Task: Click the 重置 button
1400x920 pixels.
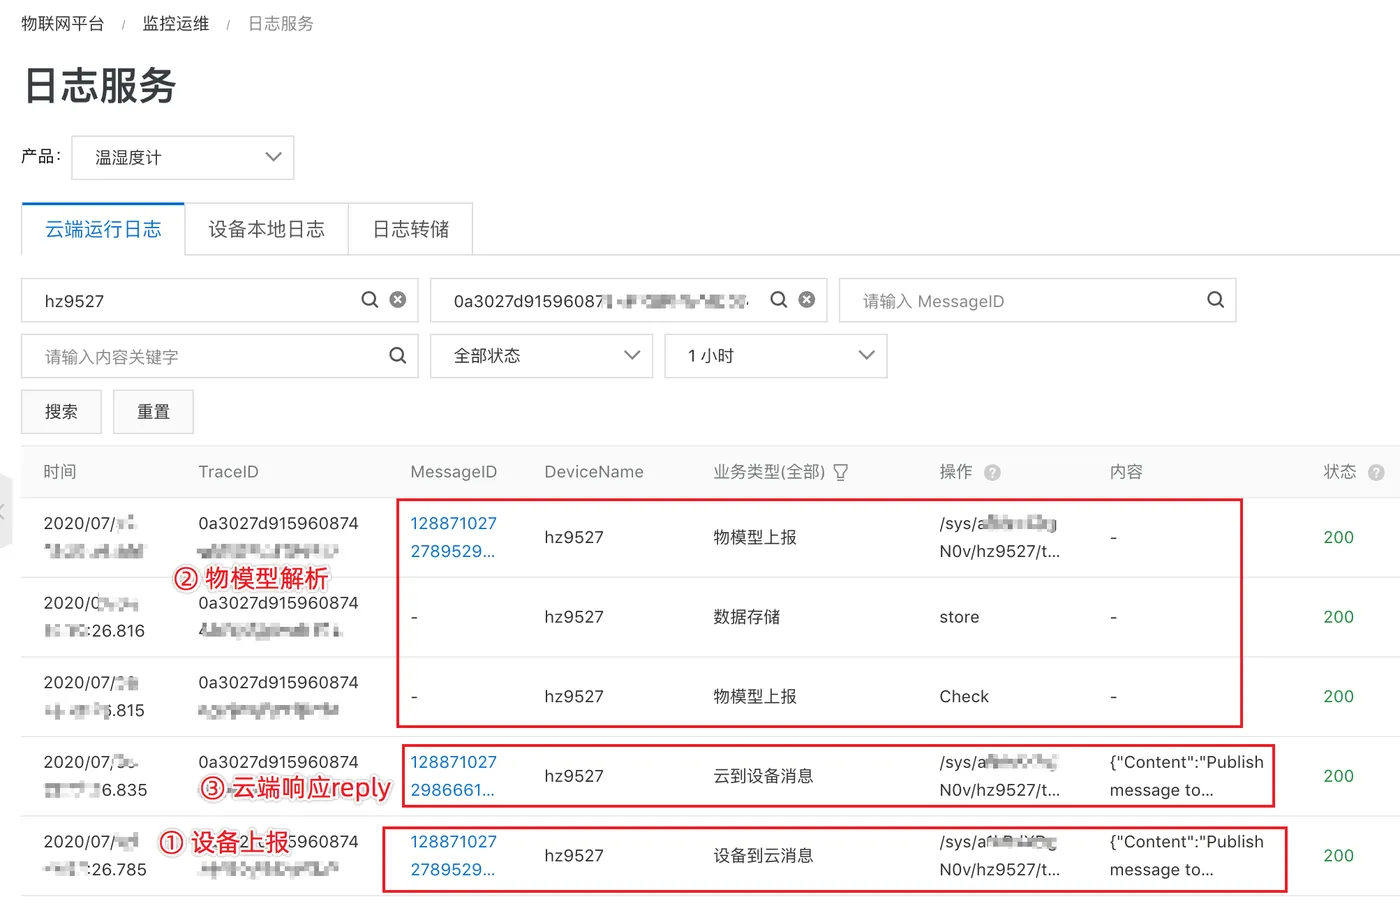Action: pyautogui.click(x=153, y=412)
